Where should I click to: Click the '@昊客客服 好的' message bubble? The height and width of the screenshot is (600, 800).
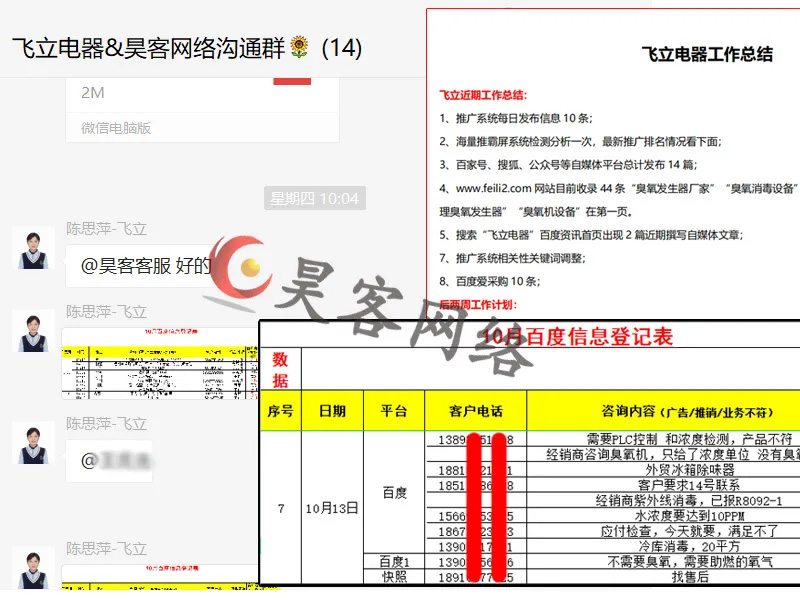146,266
